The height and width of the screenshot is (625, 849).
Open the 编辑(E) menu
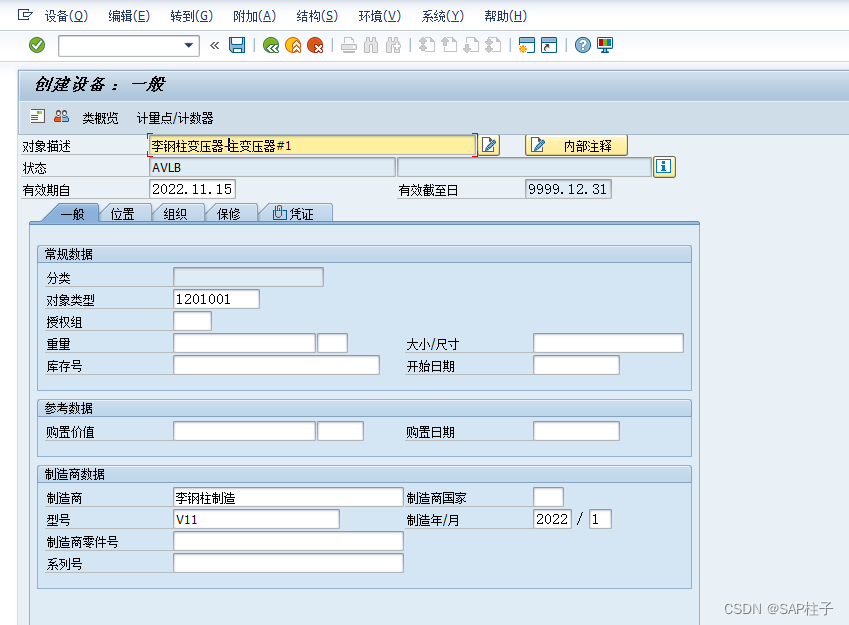coord(129,16)
